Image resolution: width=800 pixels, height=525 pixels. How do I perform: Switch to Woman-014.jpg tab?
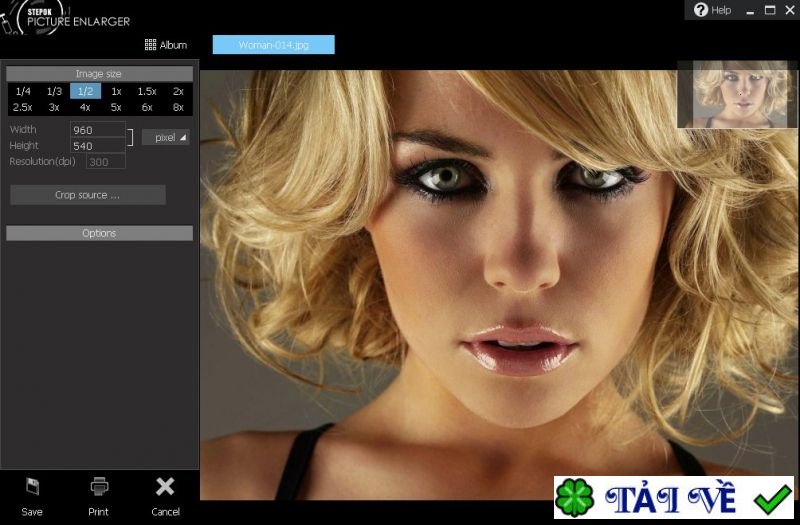274,45
